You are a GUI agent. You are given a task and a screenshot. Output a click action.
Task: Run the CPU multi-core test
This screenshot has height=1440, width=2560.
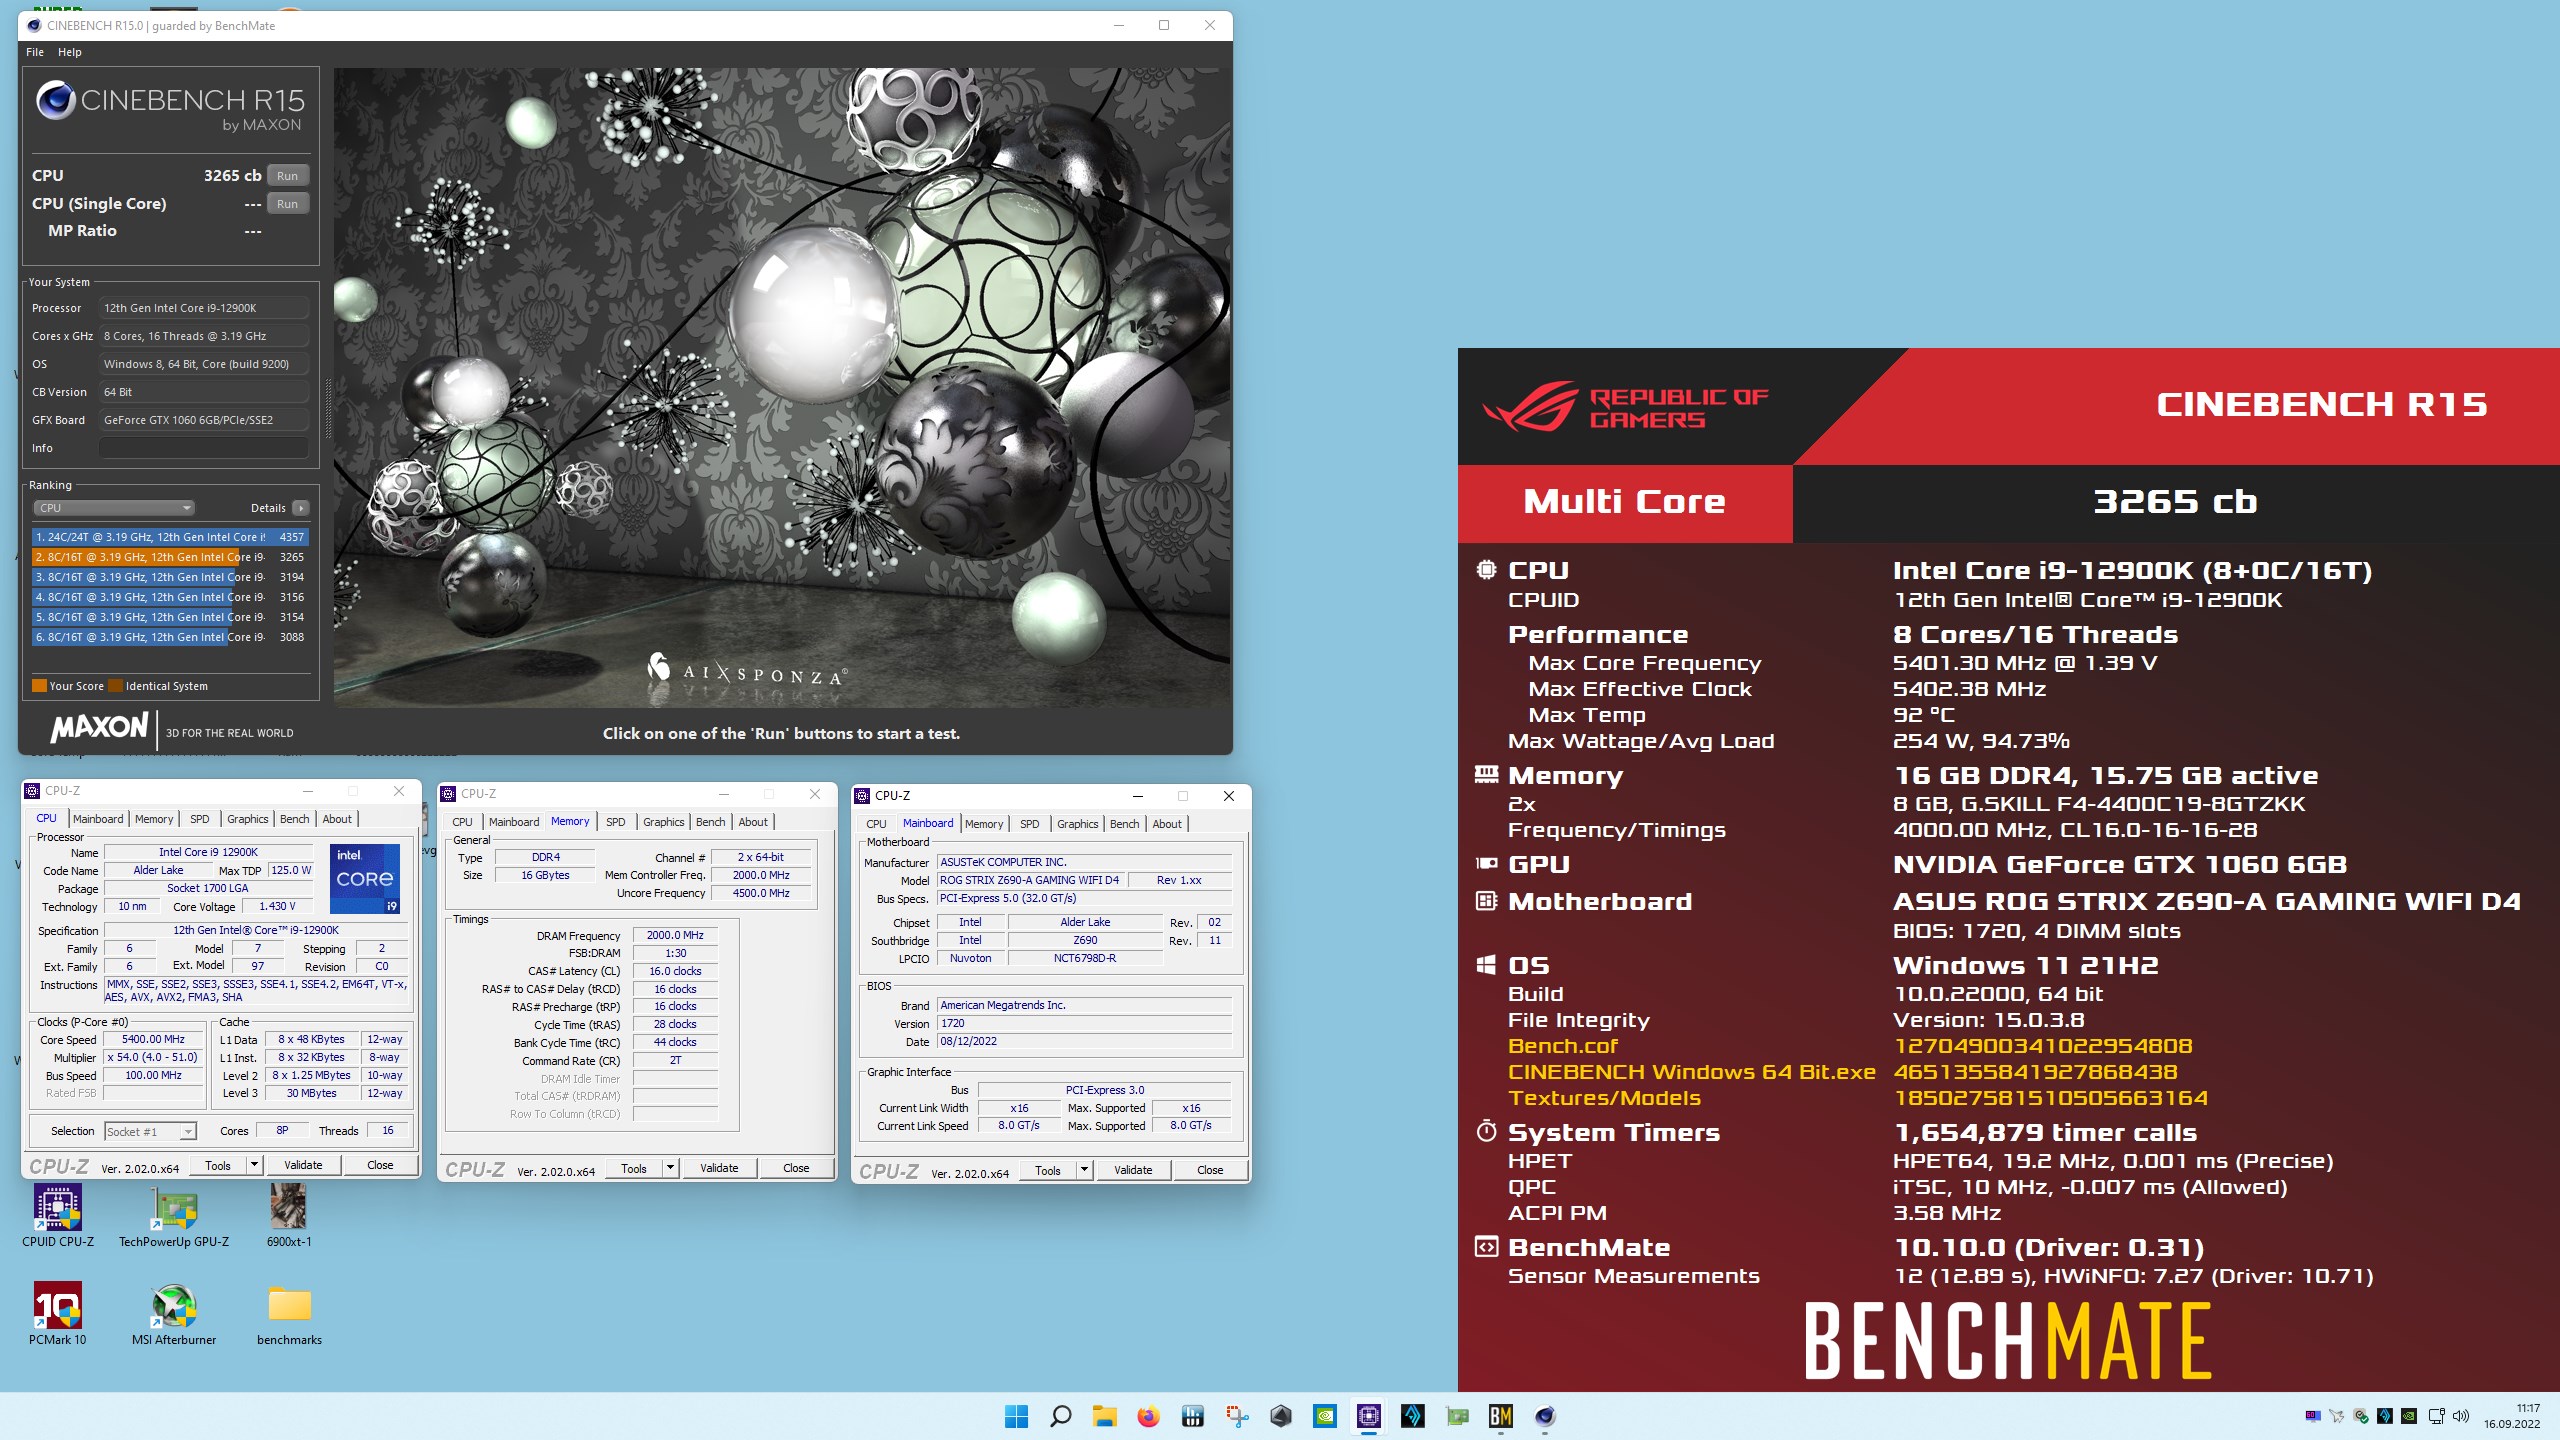pos(288,176)
